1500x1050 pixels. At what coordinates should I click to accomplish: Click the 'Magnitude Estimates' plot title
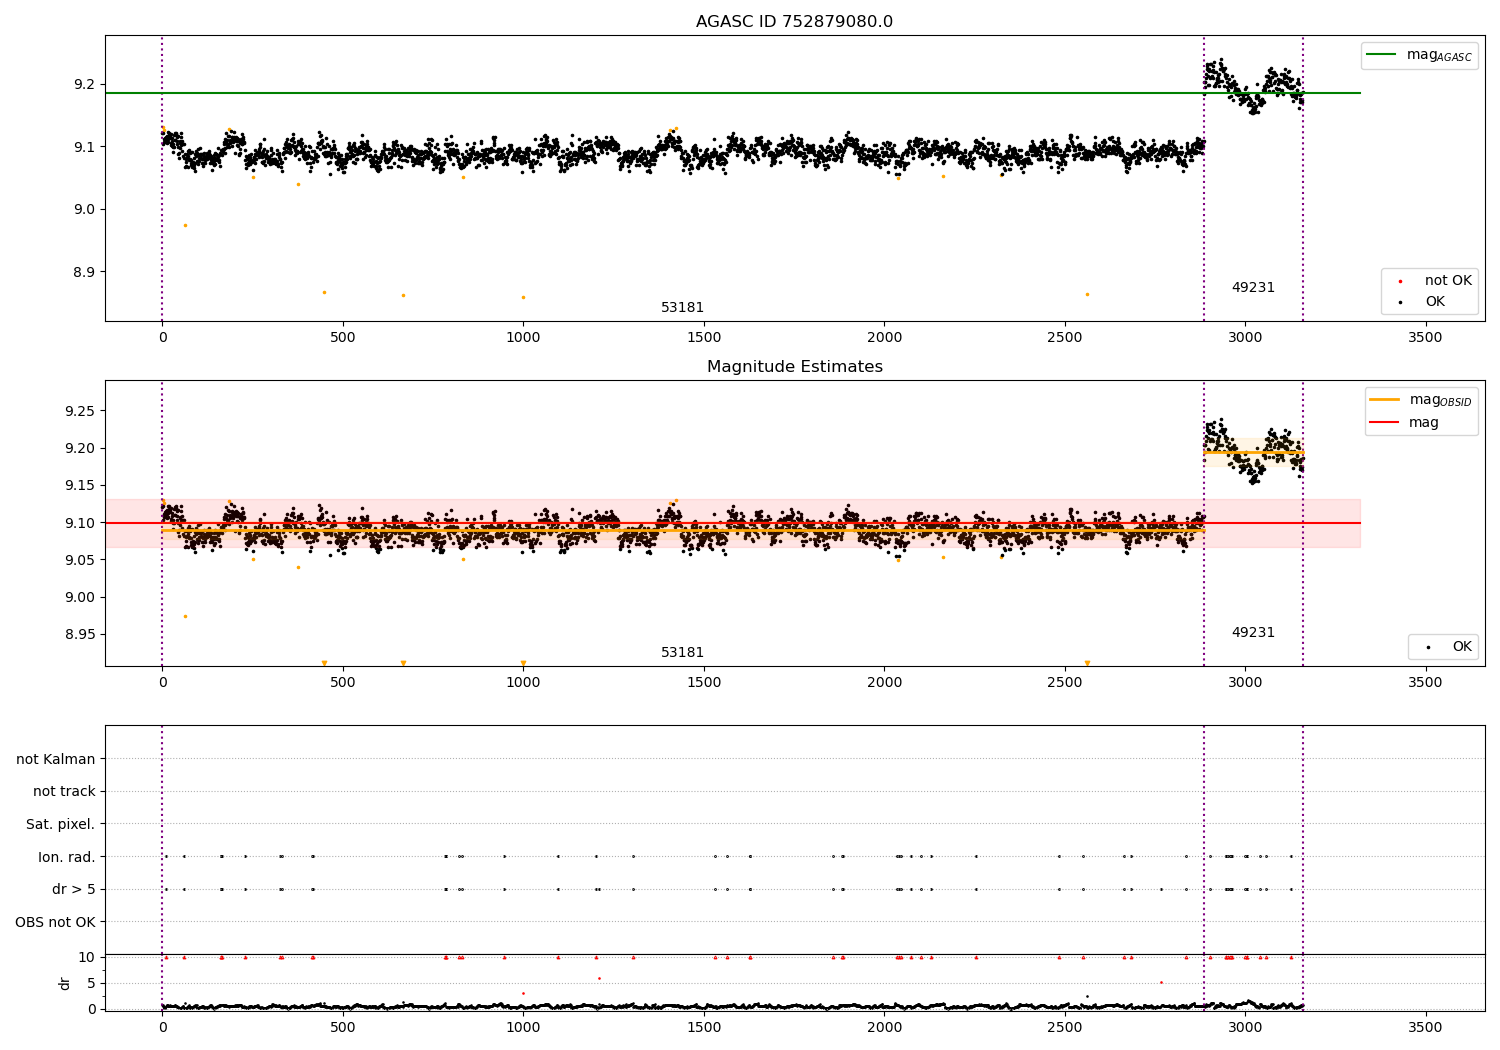pyautogui.click(x=794, y=367)
